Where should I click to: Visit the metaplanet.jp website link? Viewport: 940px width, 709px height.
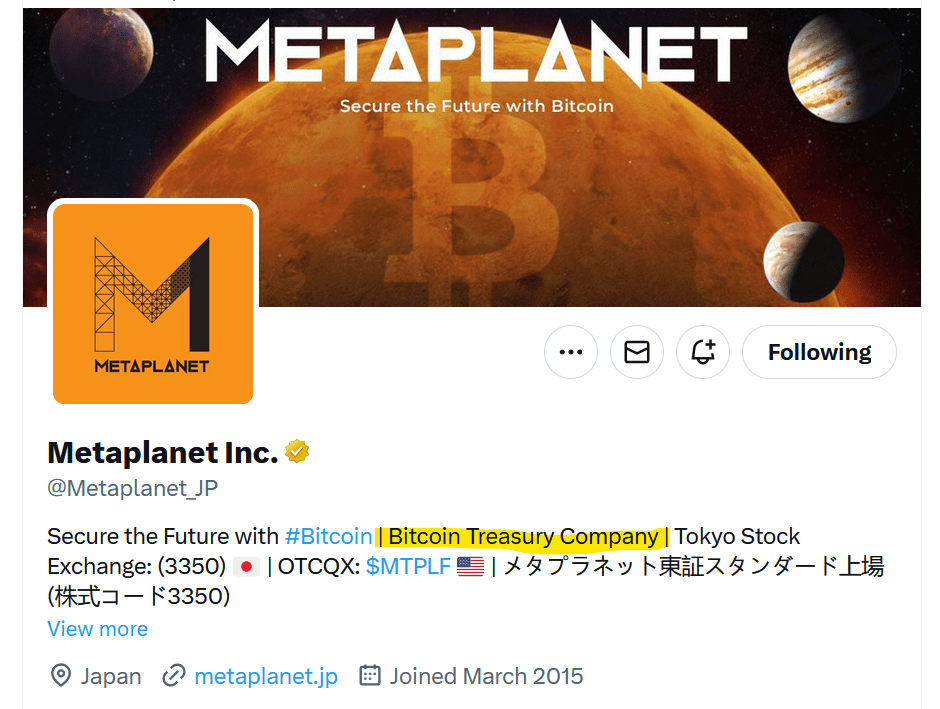click(x=266, y=676)
